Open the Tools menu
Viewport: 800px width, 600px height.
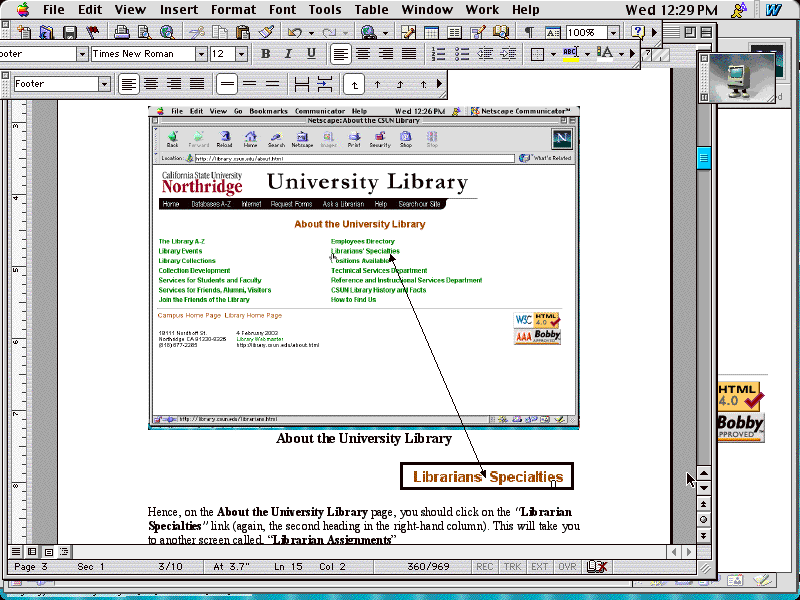(324, 10)
